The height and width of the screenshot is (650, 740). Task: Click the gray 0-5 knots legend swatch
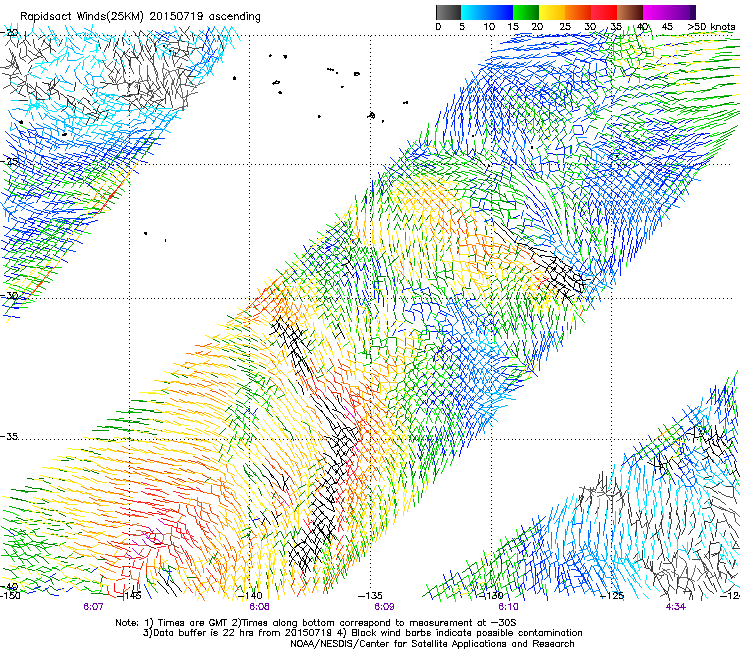[448, 12]
